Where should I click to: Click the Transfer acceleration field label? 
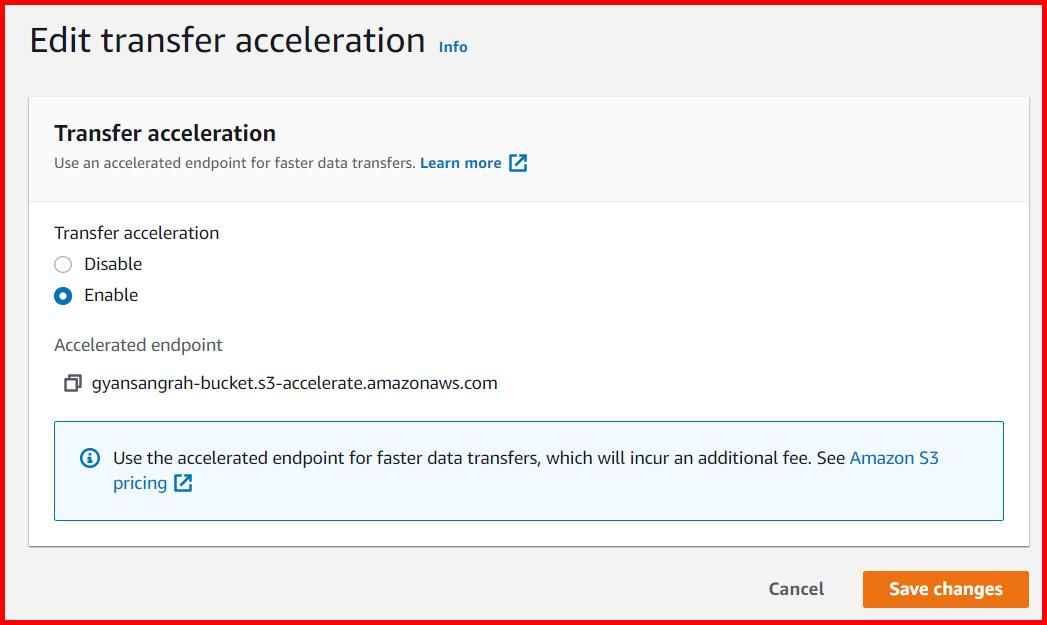point(136,232)
